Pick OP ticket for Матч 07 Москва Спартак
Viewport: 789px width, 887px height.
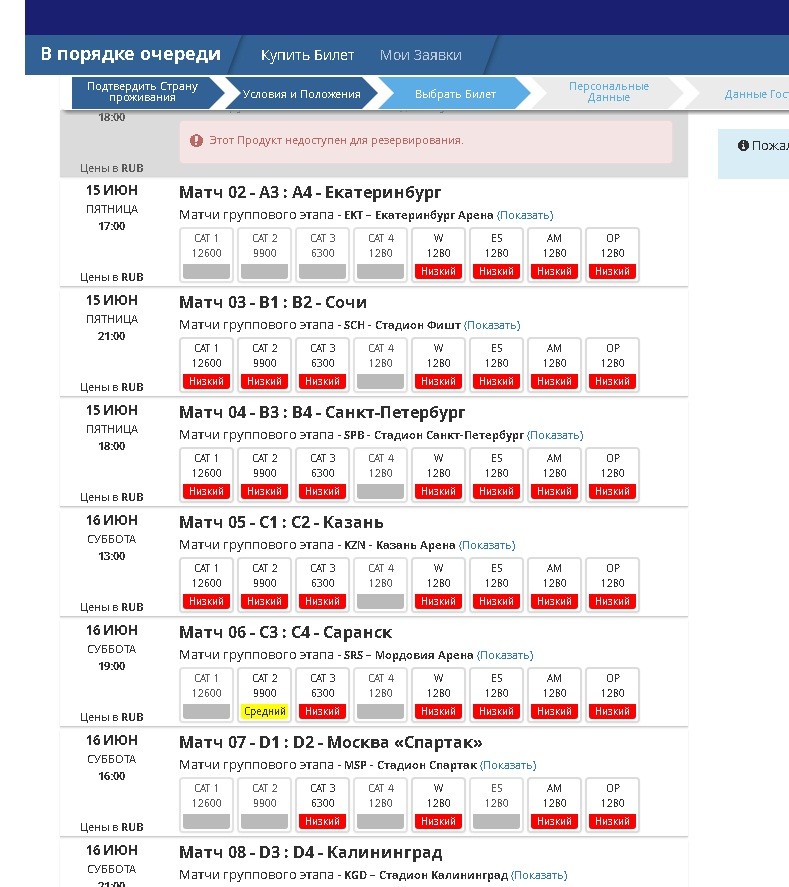[x=613, y=804]
